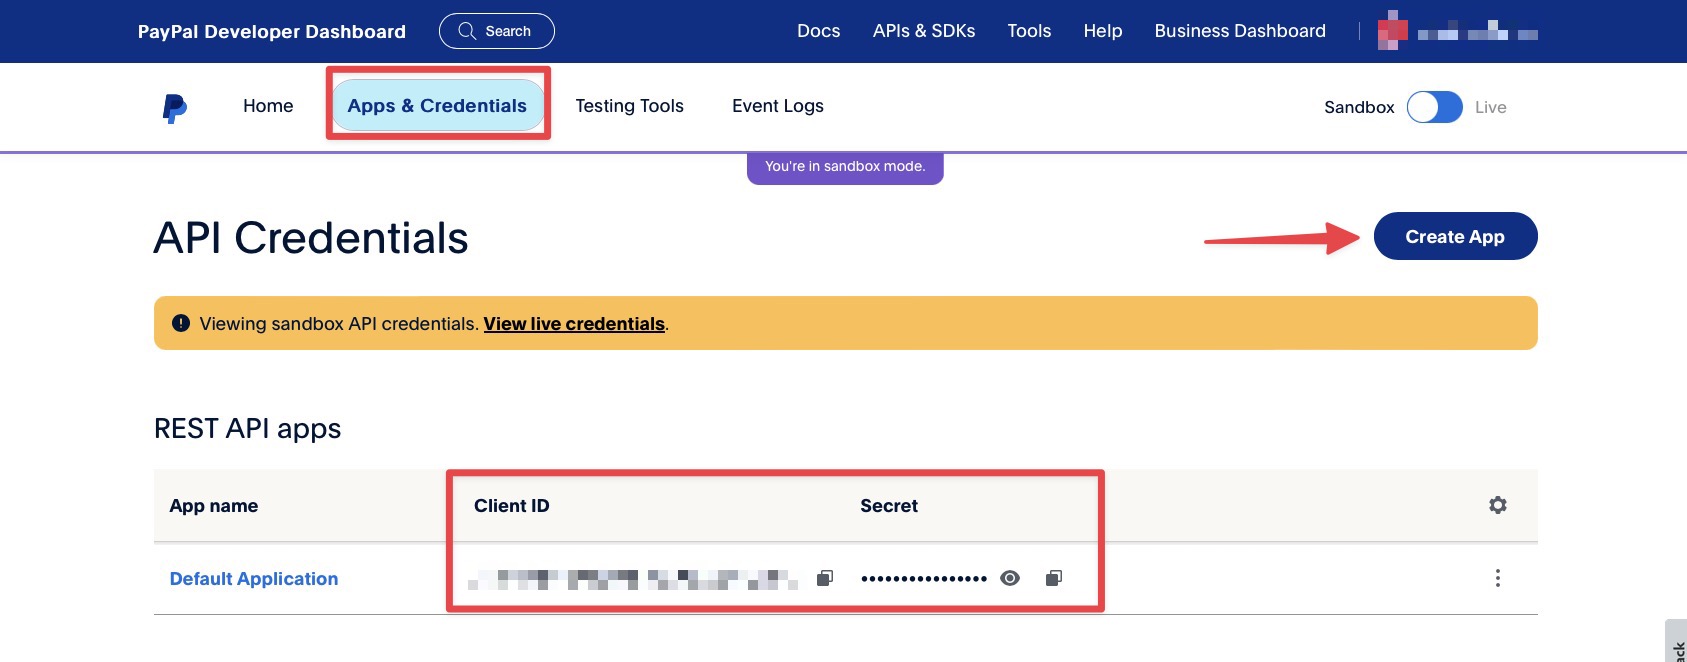Open the Search box in header
The height and width of the screenshot is (662, 1687).
tap(496, 31)
